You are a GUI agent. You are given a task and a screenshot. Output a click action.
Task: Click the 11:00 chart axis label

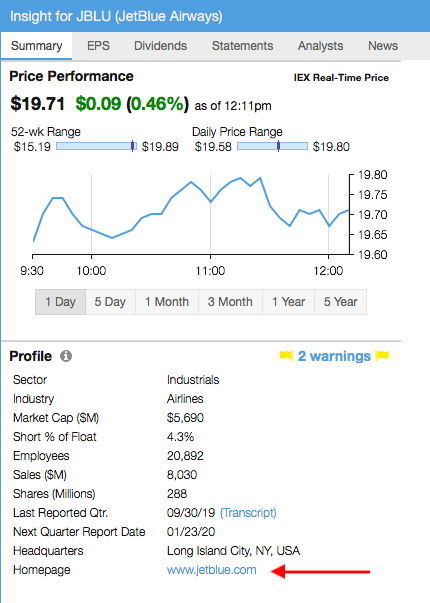[x=210, y=271]
